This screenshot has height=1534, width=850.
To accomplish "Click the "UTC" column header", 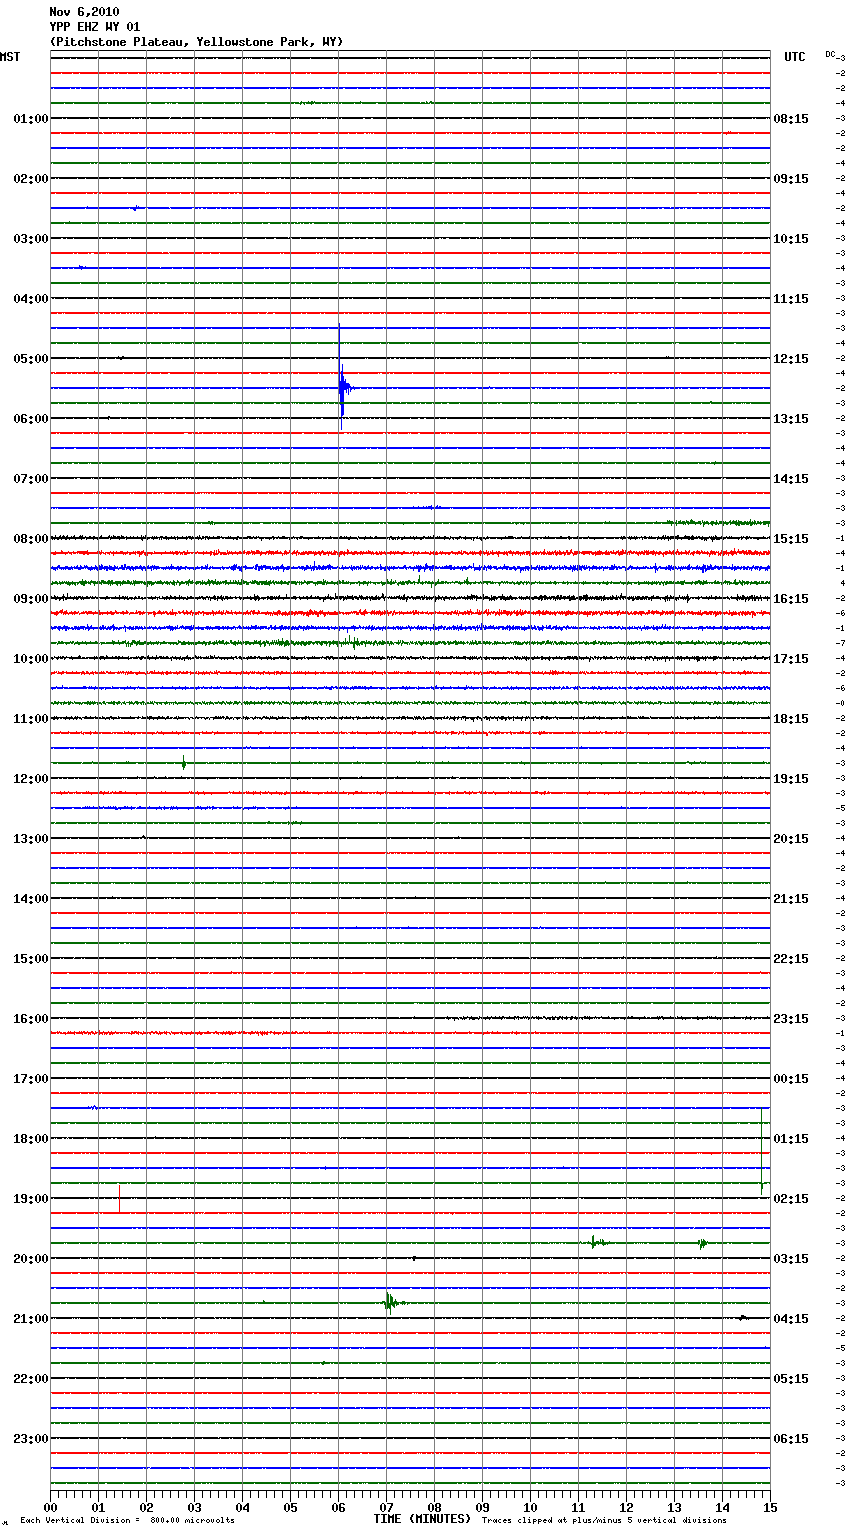I will (795, 57).
